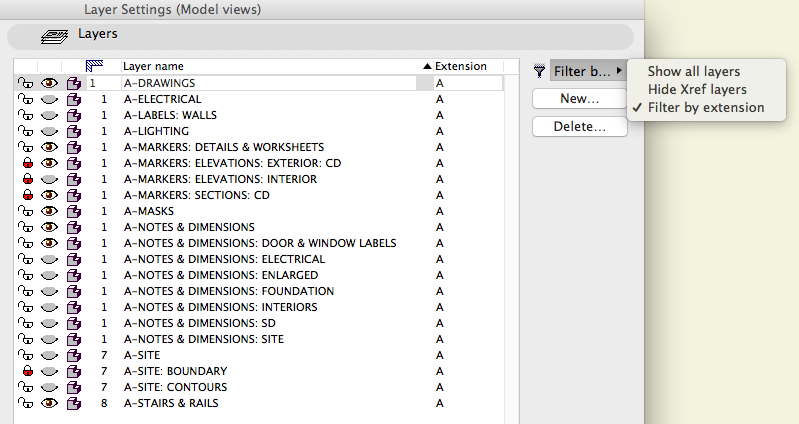Show the A-SITE: CONTOURS layer

[49, 387]
